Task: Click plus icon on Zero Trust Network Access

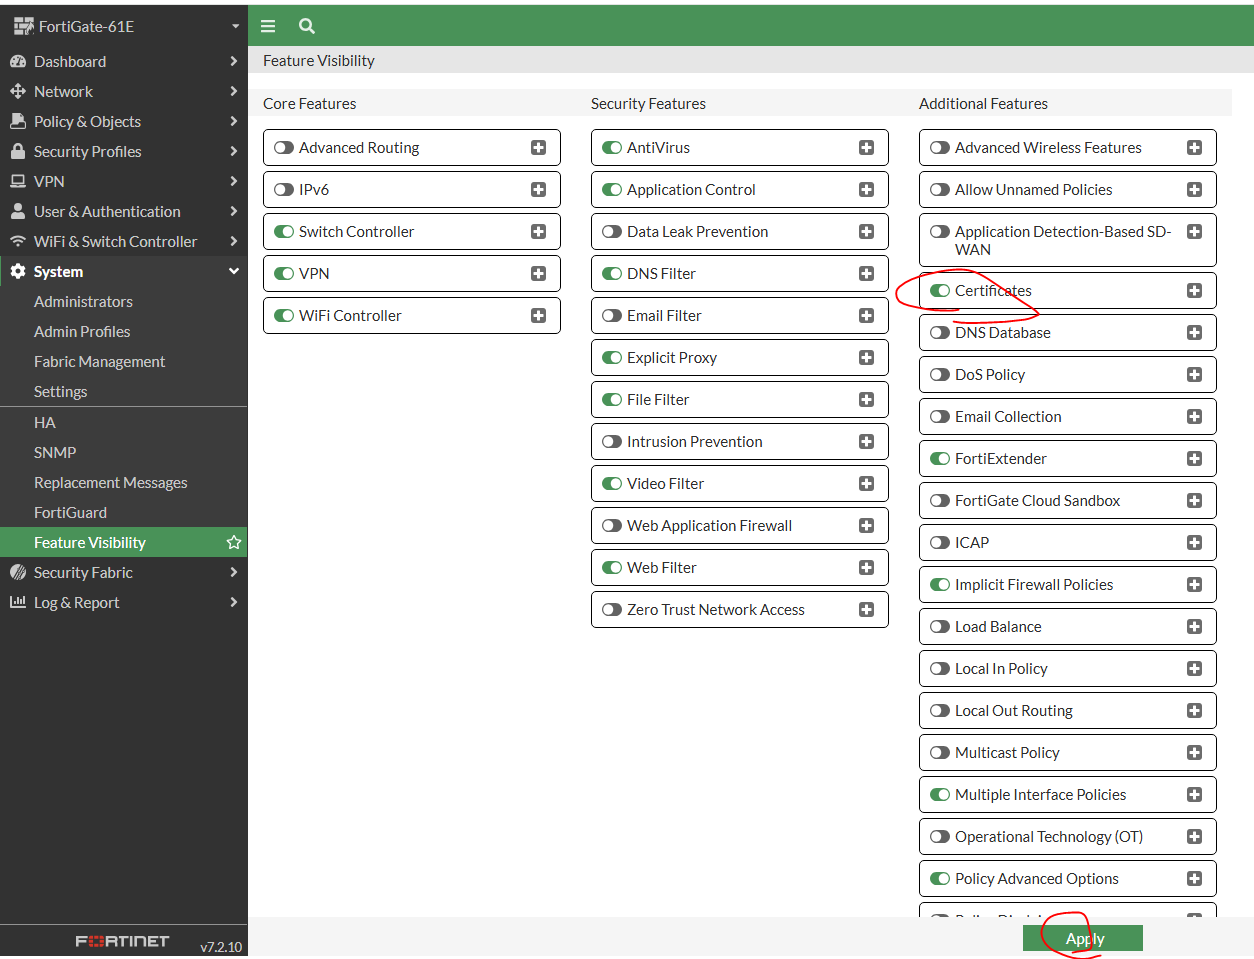Action: pos(866,609)
